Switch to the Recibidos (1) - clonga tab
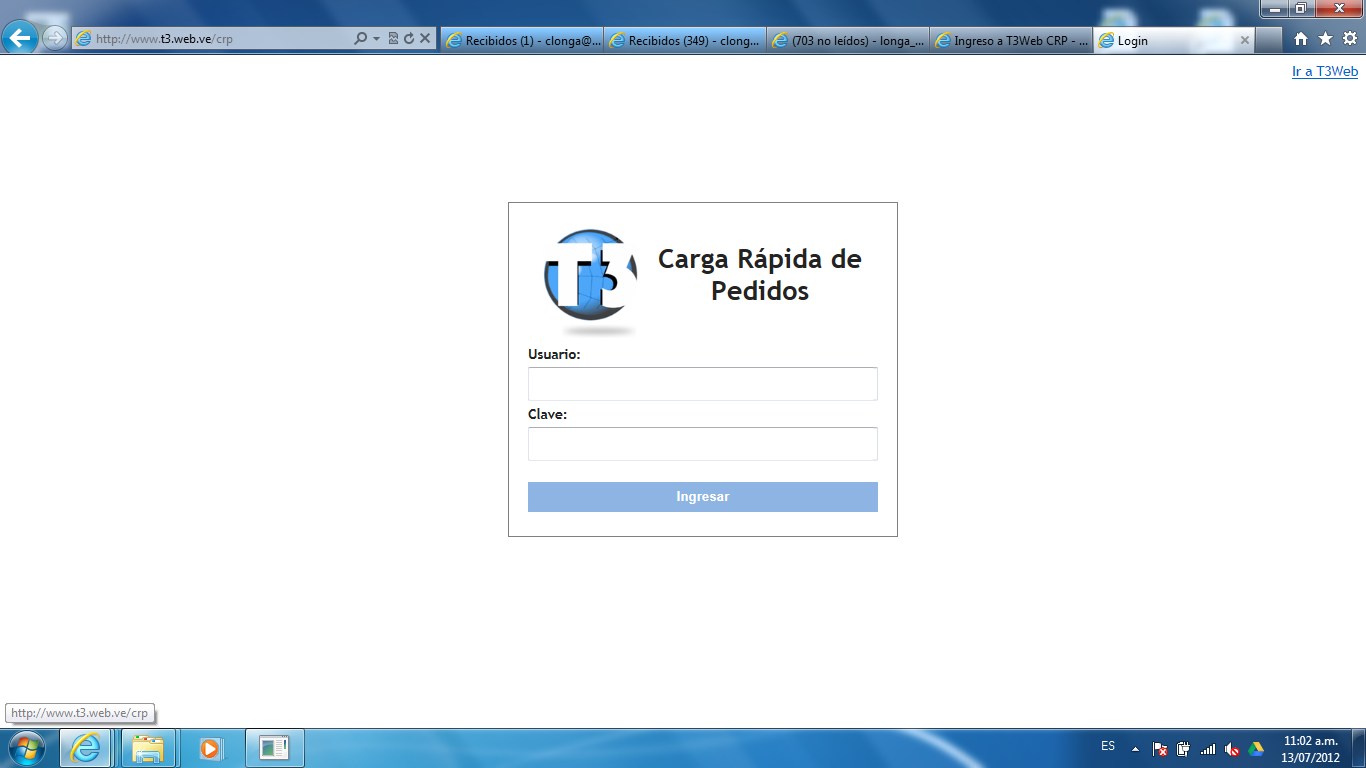Viewport: 1366px width, 768px height. [522, 40]
